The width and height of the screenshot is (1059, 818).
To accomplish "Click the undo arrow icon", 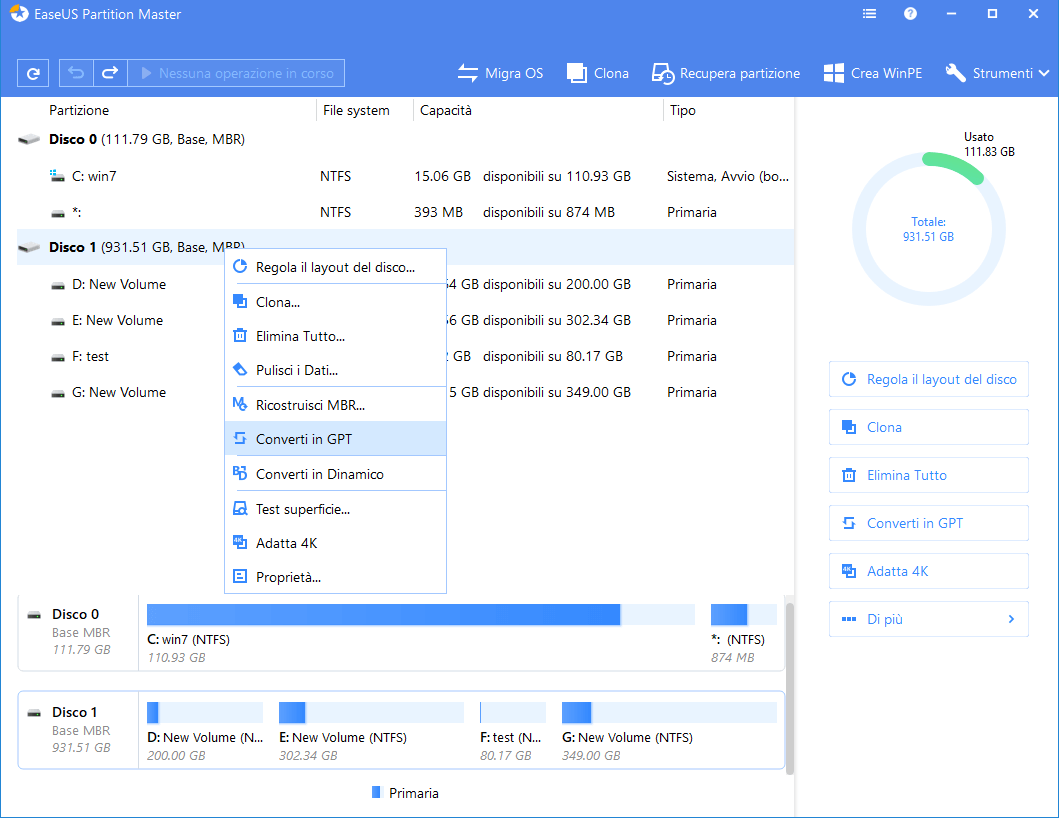I will tap(76, 73).
